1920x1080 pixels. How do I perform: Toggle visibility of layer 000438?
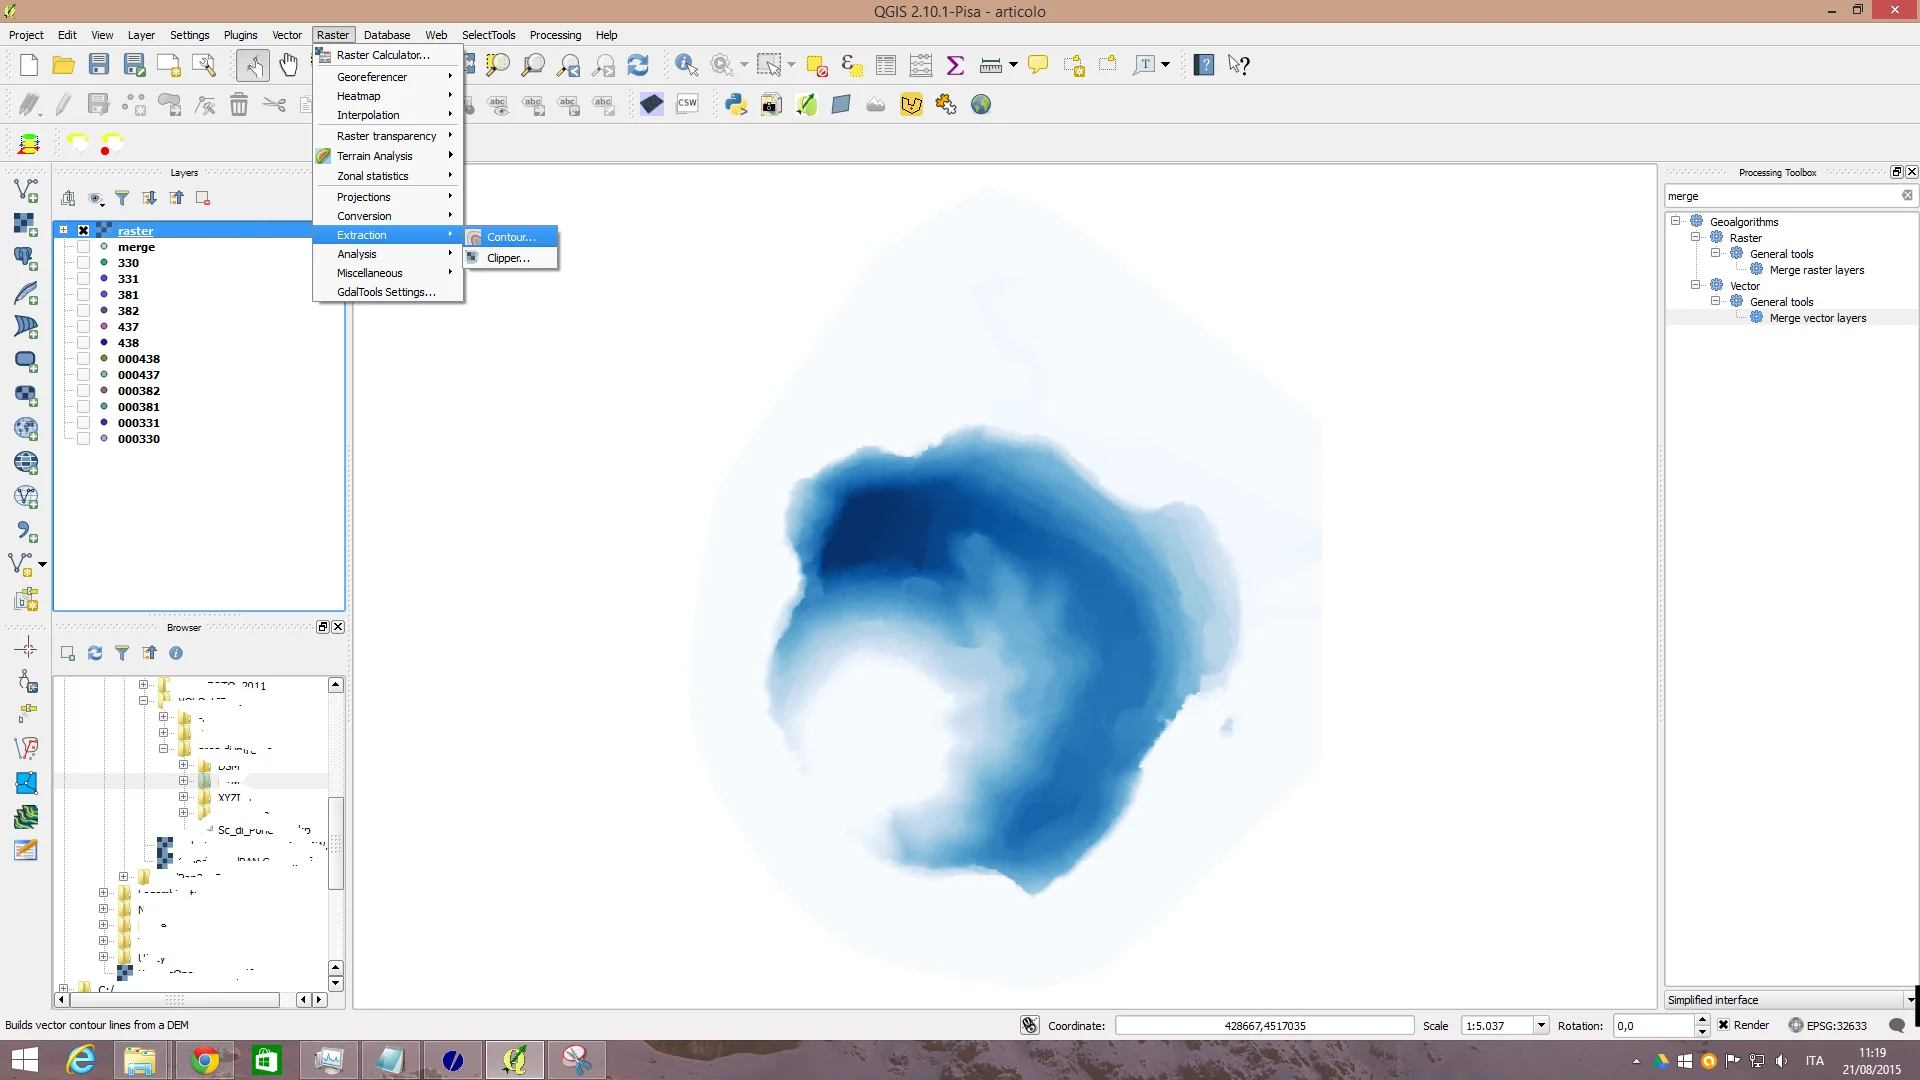(84, 359)
